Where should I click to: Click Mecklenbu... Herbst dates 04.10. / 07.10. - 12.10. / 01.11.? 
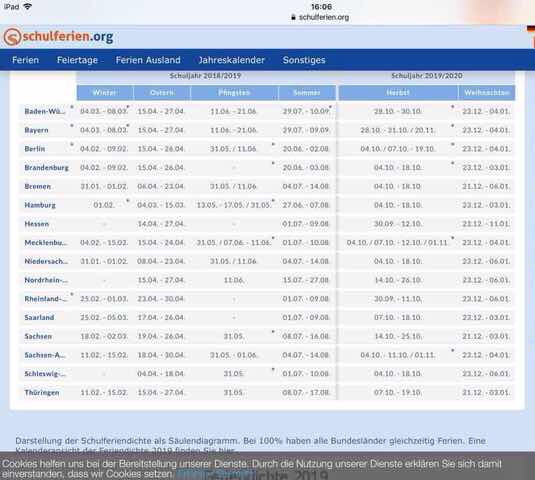pyautogui.click(x=398, y=243)
